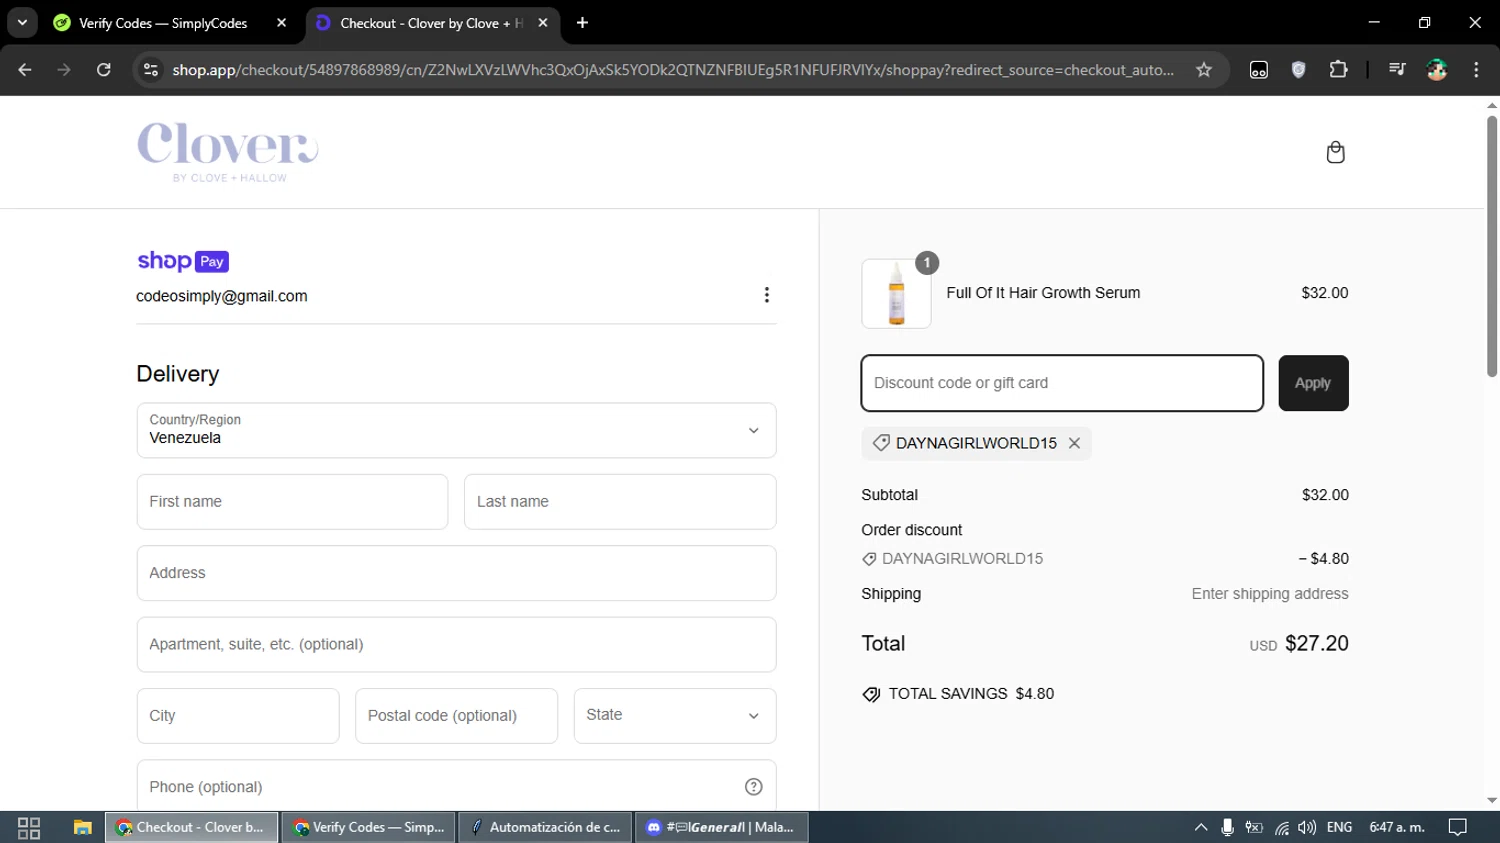The height and width of the screenshot is (843, 1500).
Task: Click the codeosimply@gmail.com email text
Action: point(222,296)
